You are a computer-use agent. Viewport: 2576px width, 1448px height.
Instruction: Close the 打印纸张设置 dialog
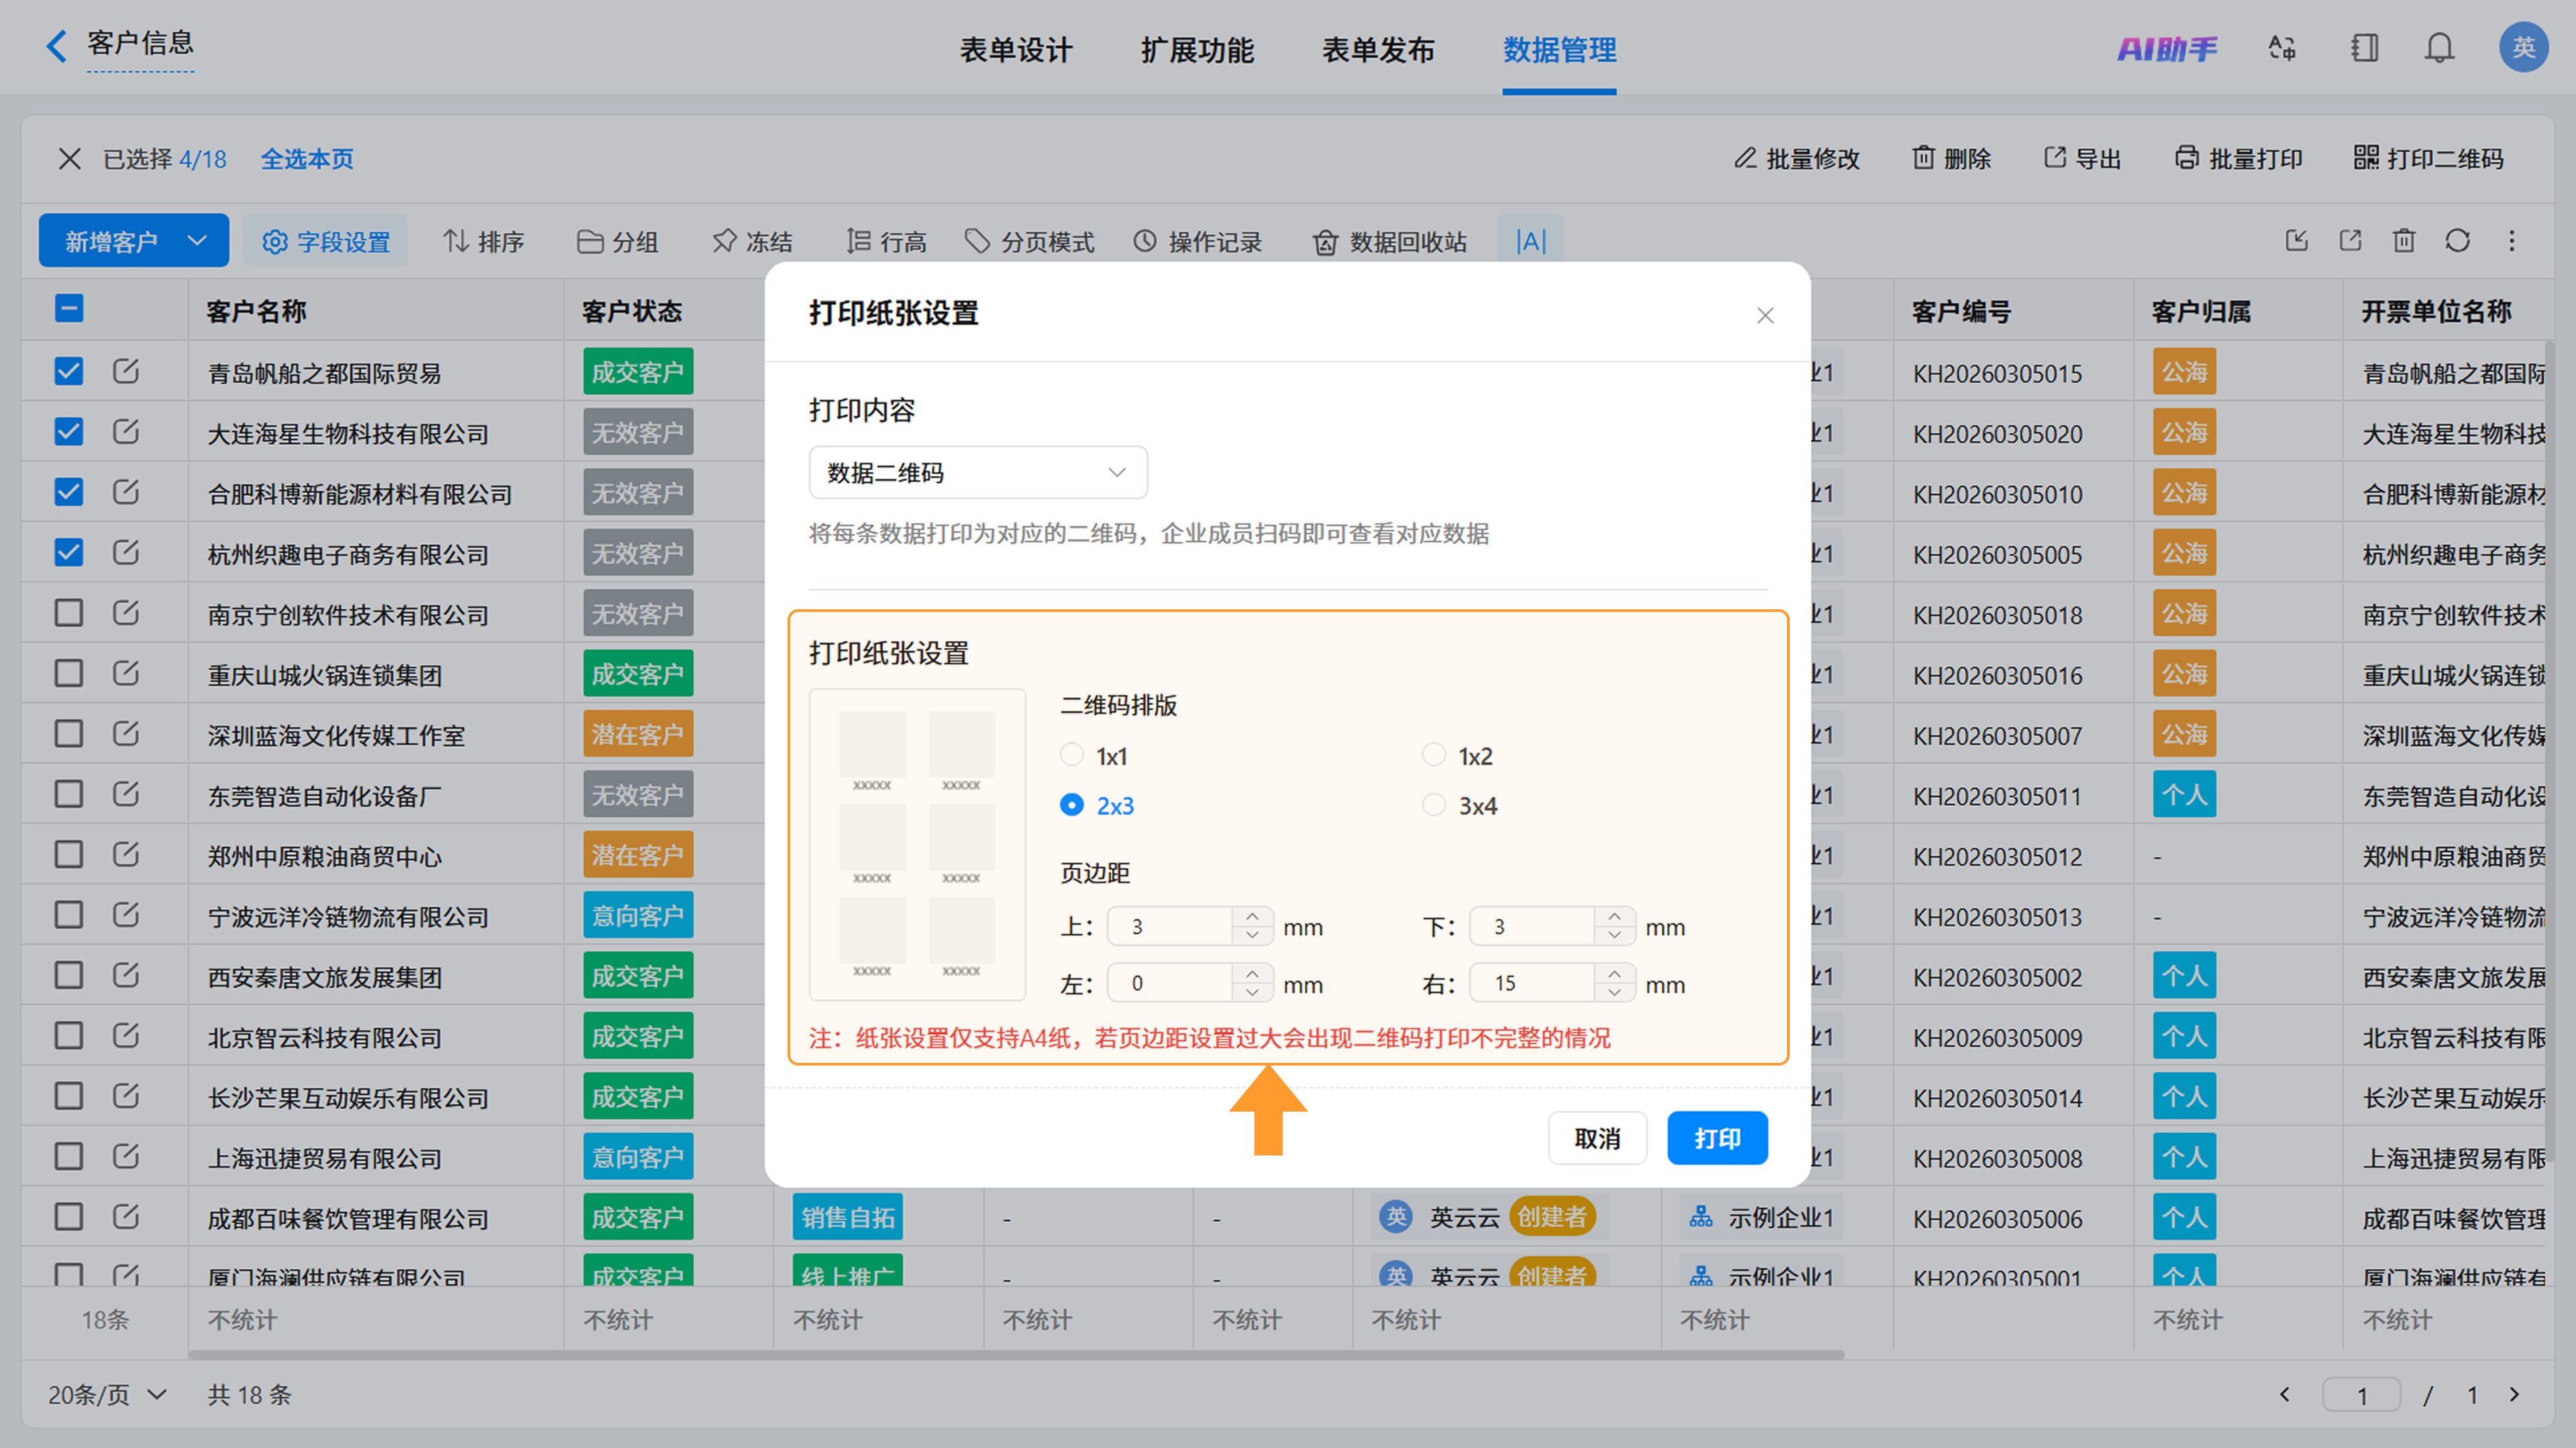tap(1765, 316)
